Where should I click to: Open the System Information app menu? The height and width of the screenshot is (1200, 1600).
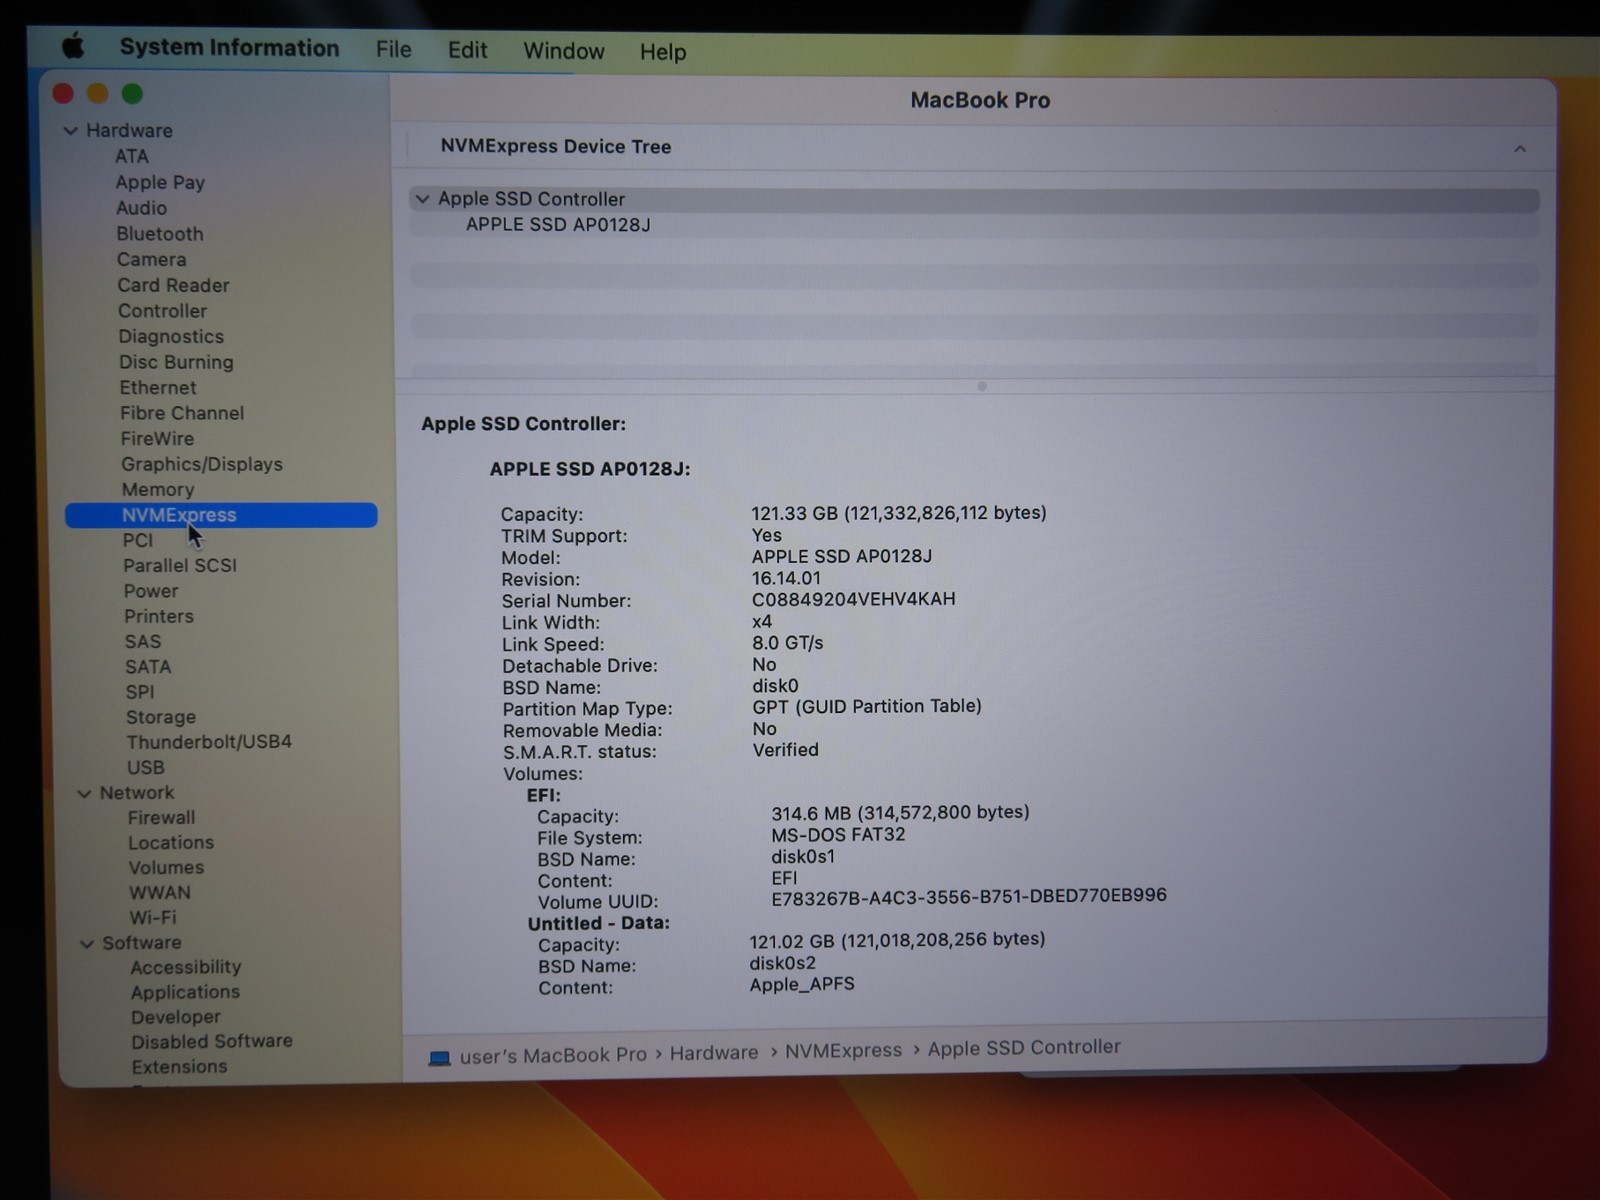pyautogui.click(x=229, y=48)
